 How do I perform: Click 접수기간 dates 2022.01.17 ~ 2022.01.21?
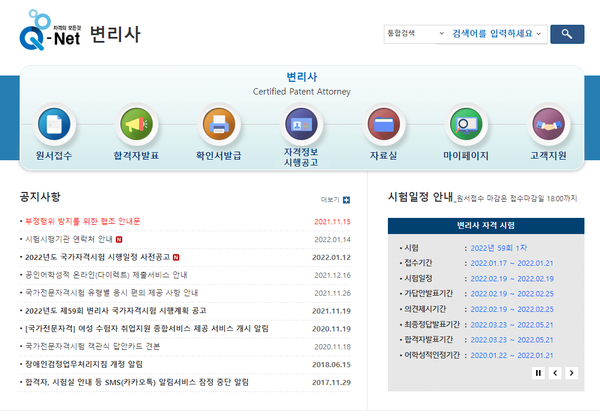pyautogui.click(x=512, y=263)
